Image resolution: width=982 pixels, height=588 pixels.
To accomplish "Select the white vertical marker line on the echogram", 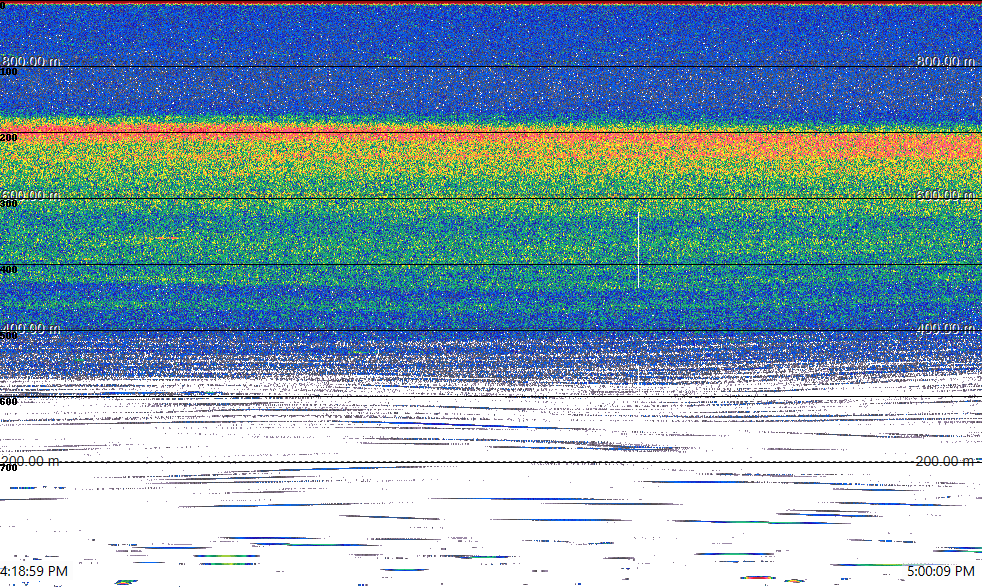I will pyautogui.click(x=638, y=250).
